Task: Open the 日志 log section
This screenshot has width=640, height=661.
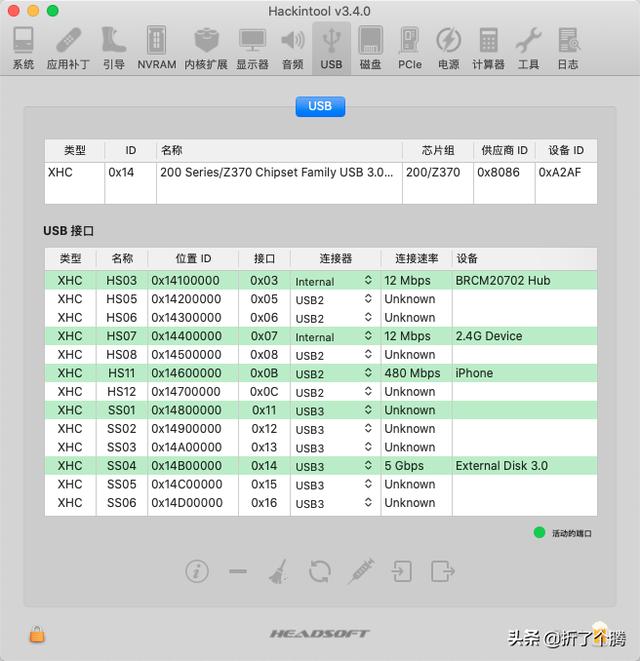Action: (x=568, y=48)
